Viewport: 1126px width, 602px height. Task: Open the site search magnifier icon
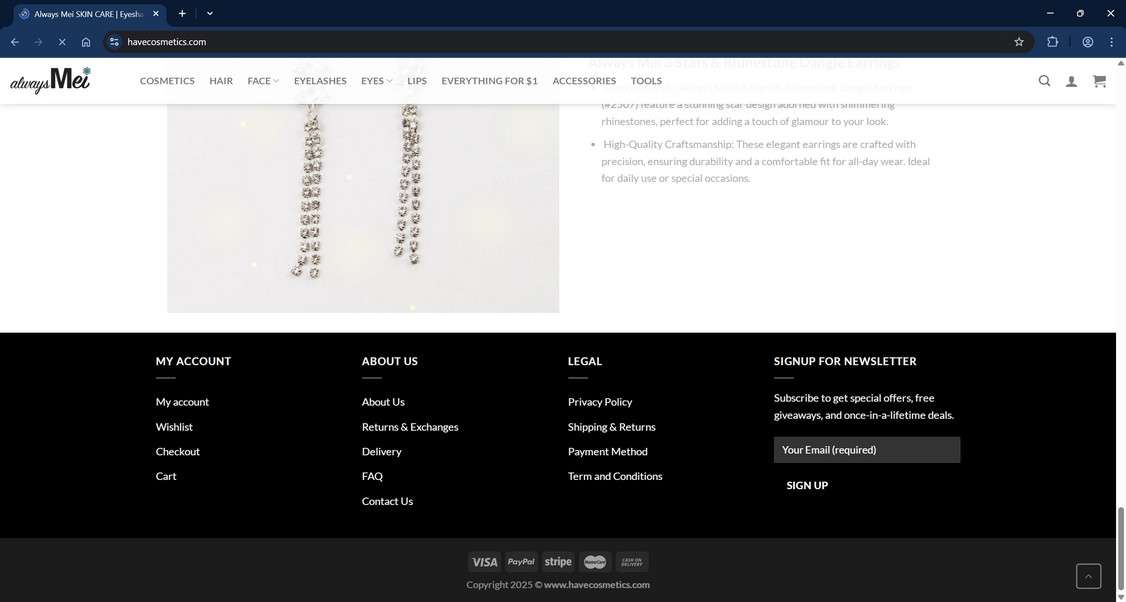pos(1044,80)
